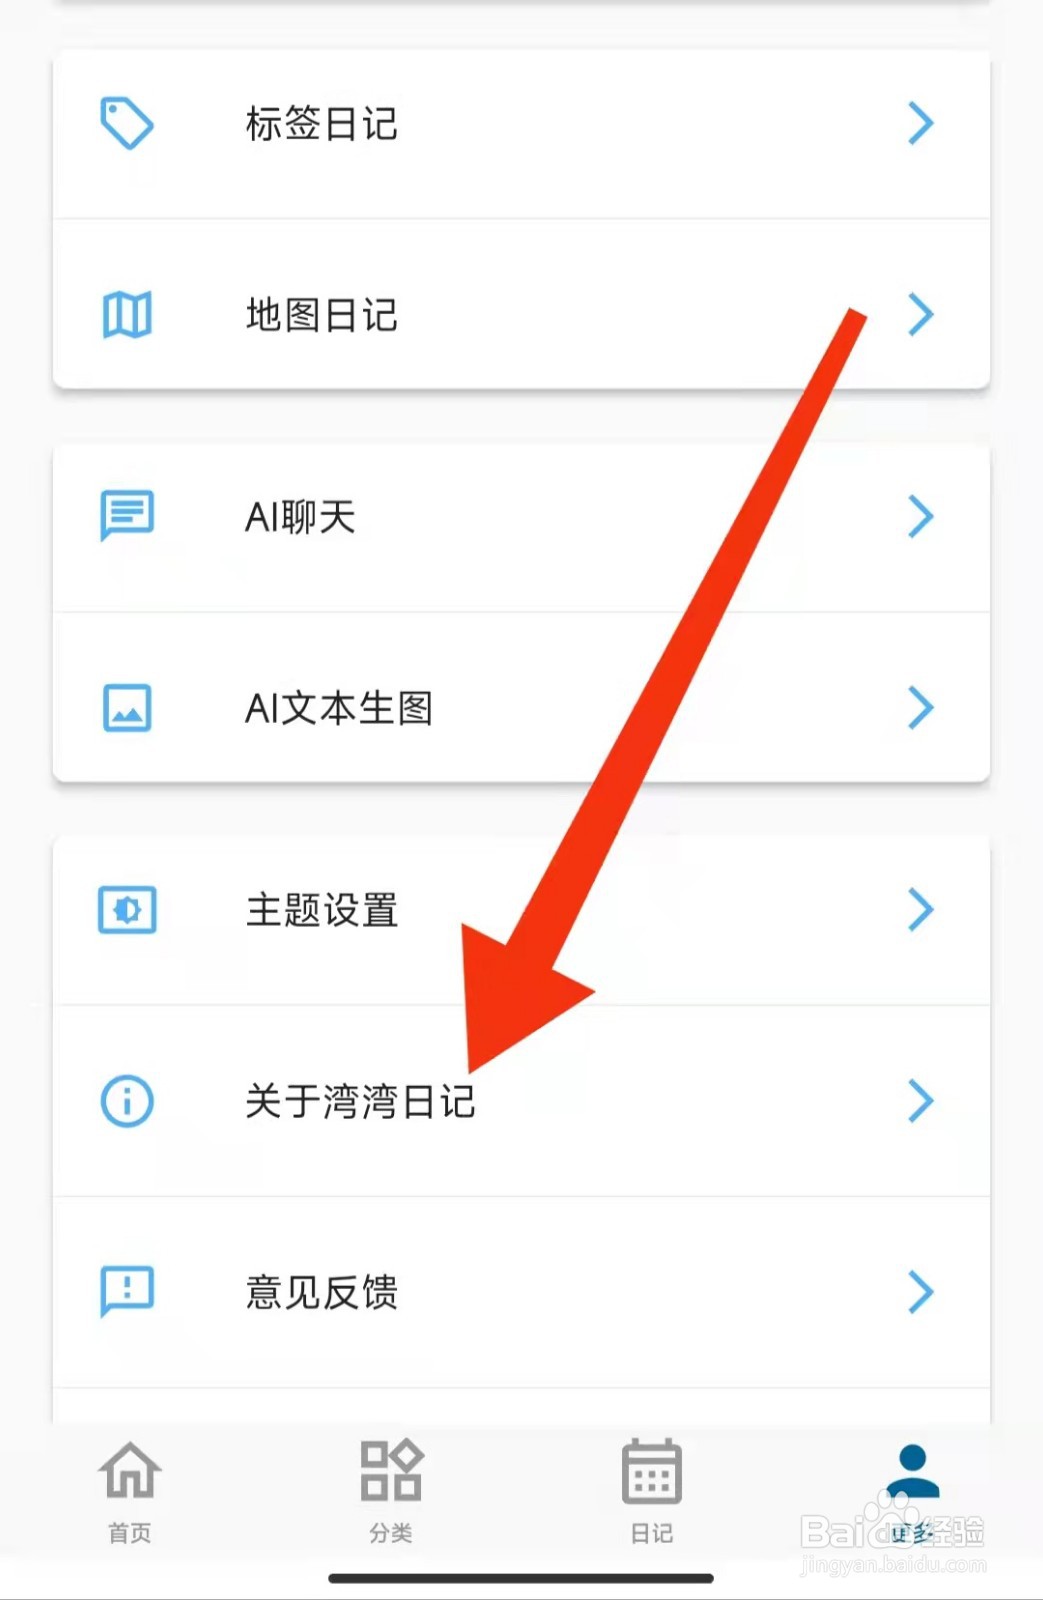Open the AI文本生图 chevron arrow
The image size is (1043, 1600).
[x=920, y=708]
